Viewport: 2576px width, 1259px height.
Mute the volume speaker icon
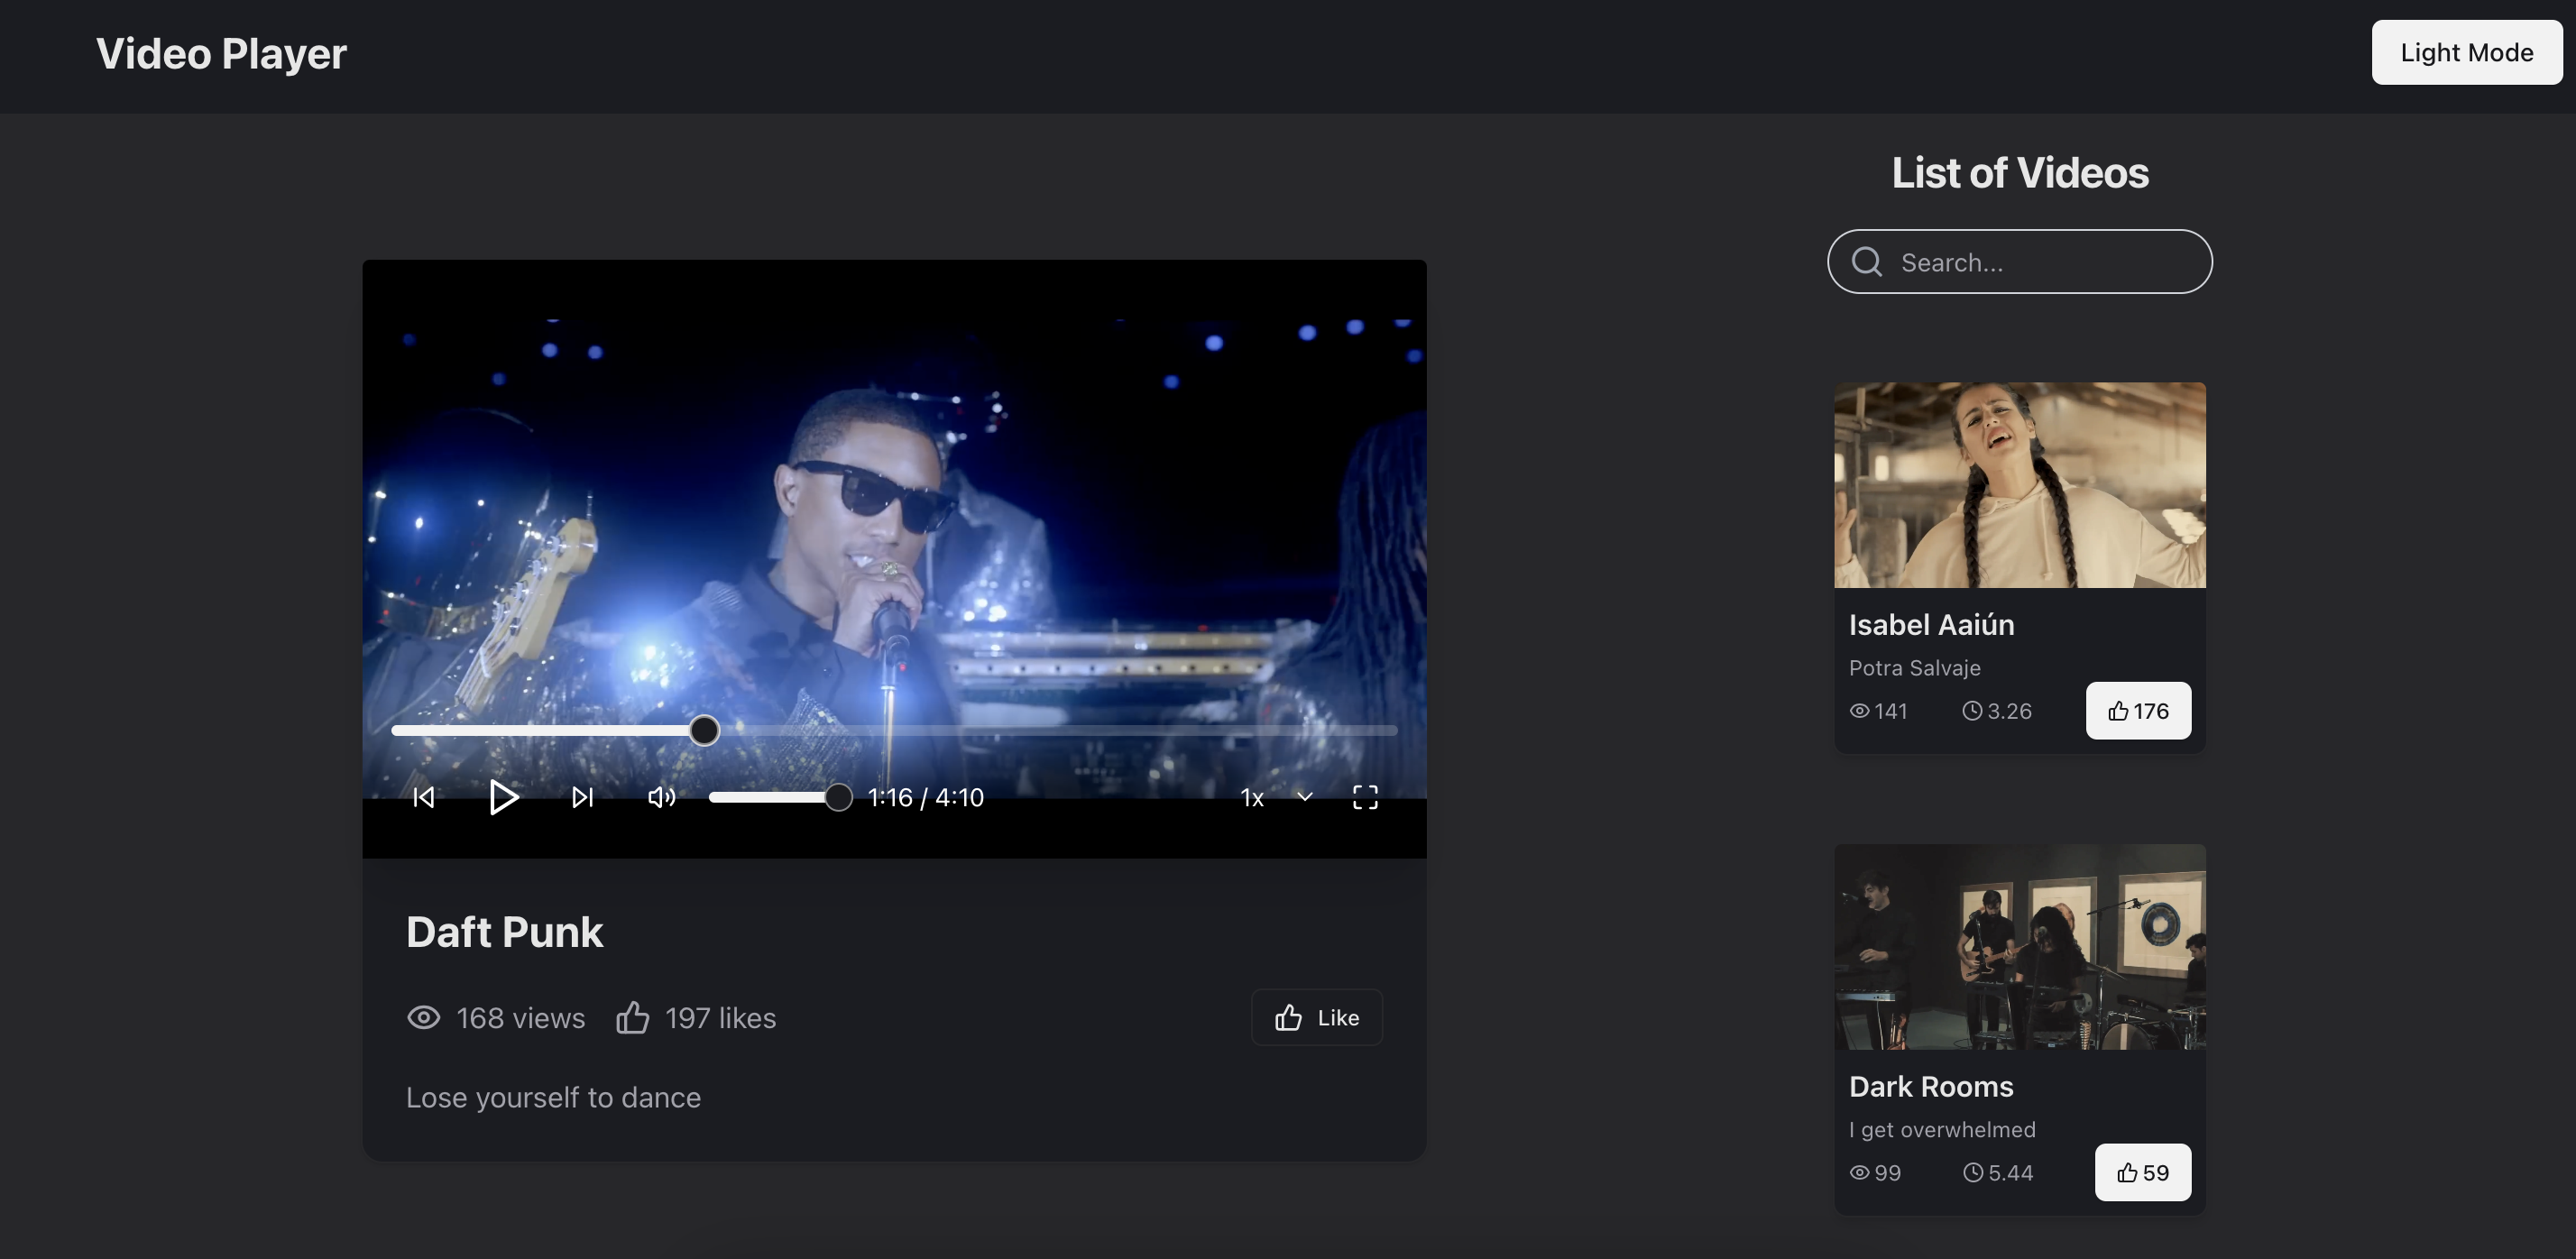[661, 797]
